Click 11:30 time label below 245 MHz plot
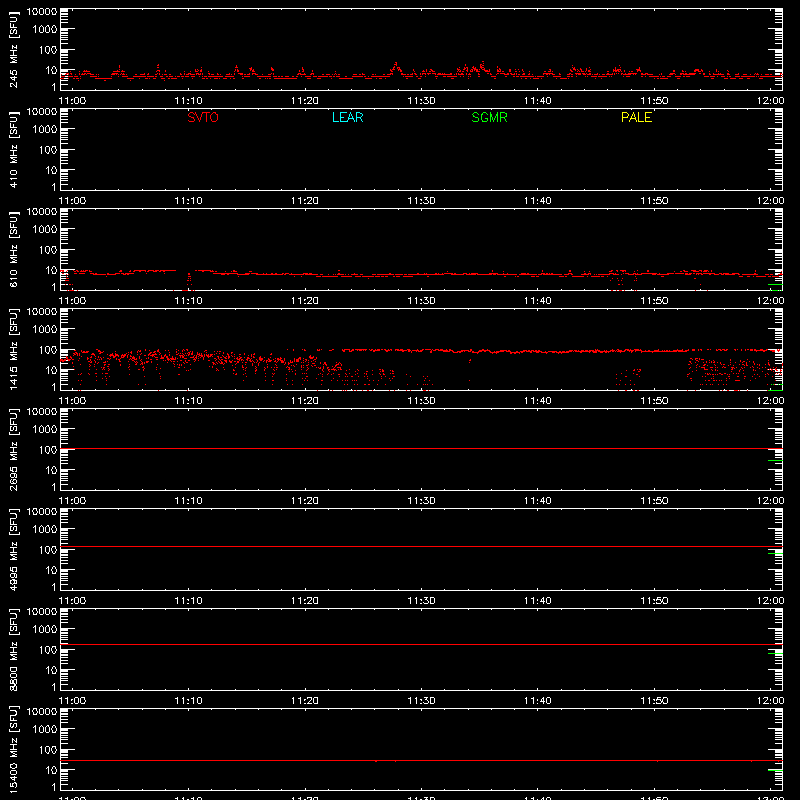800x800 pixels. pos(421,101)
